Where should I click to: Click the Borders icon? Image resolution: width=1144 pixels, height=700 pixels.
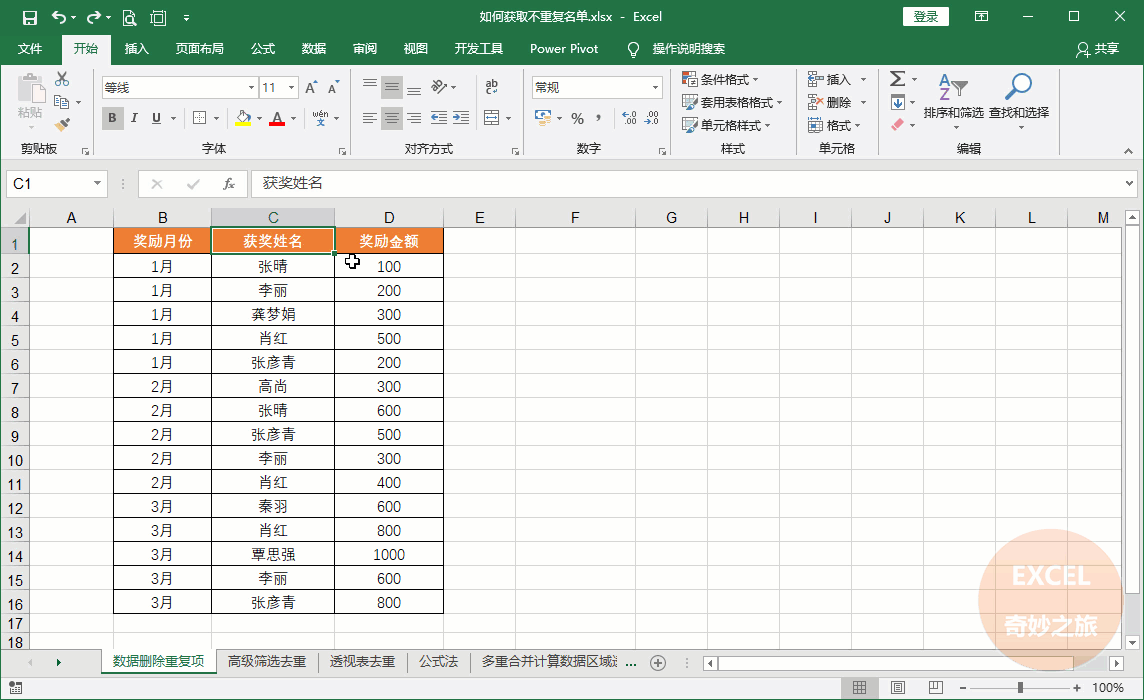tap(199, 118)
